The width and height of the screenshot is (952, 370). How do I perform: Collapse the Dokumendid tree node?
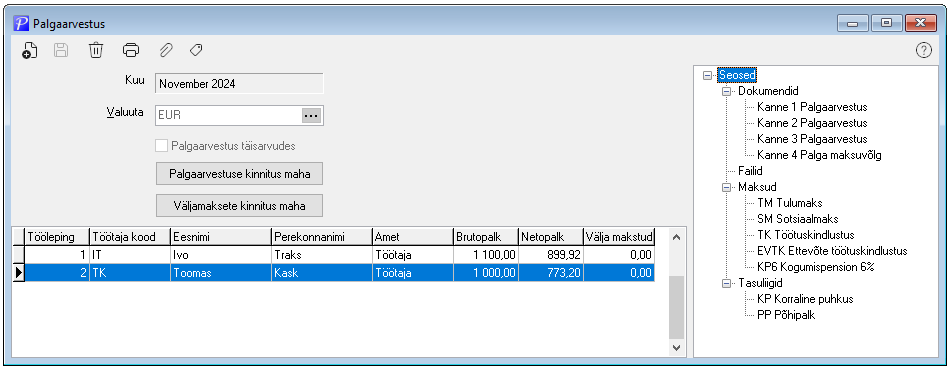pos(726,91)
